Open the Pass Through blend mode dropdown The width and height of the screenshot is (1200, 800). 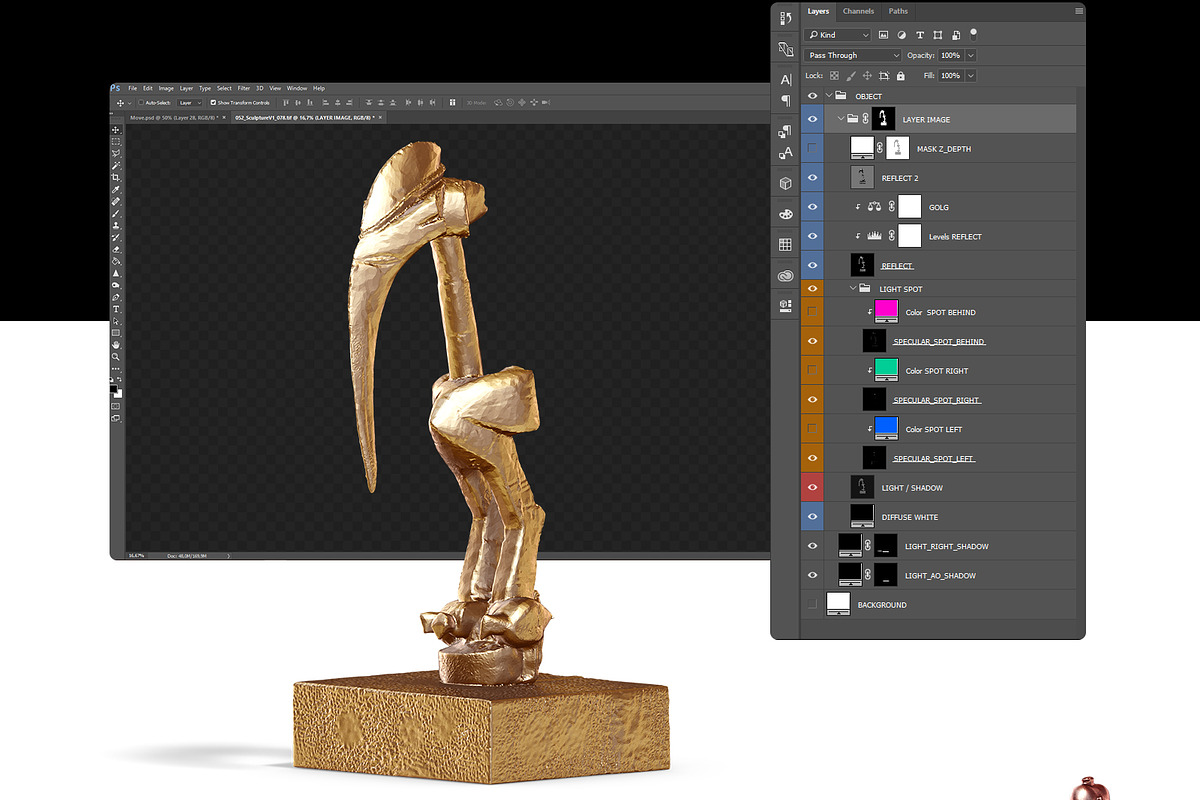(853, 55)
